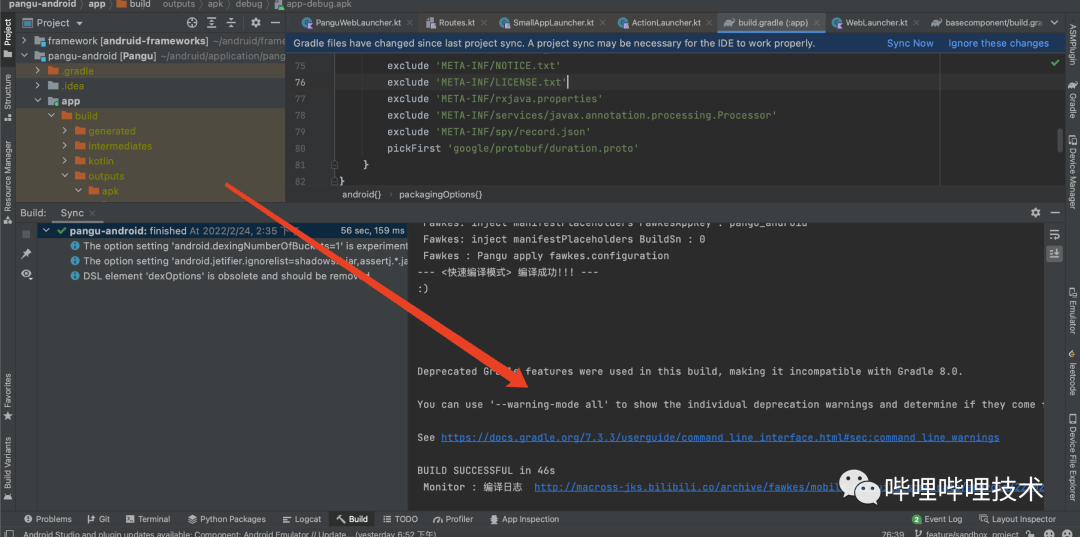Click the Expand All icon in Project toolbar

coord(213,22)
